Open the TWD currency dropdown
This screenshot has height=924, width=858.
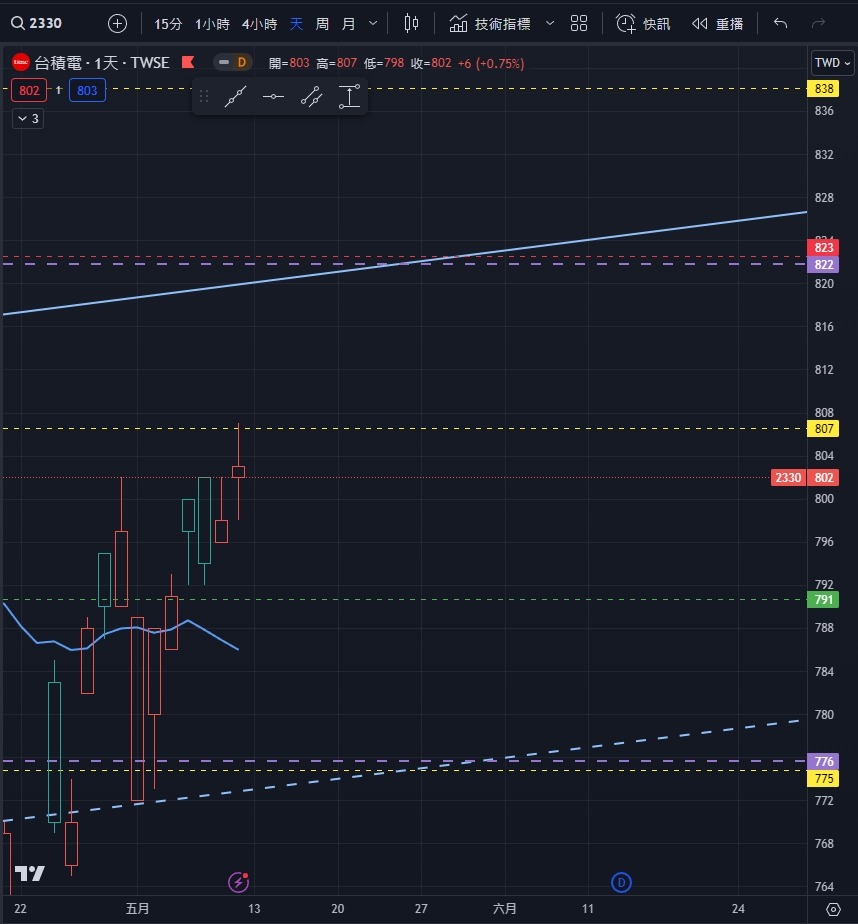point(832,62)
